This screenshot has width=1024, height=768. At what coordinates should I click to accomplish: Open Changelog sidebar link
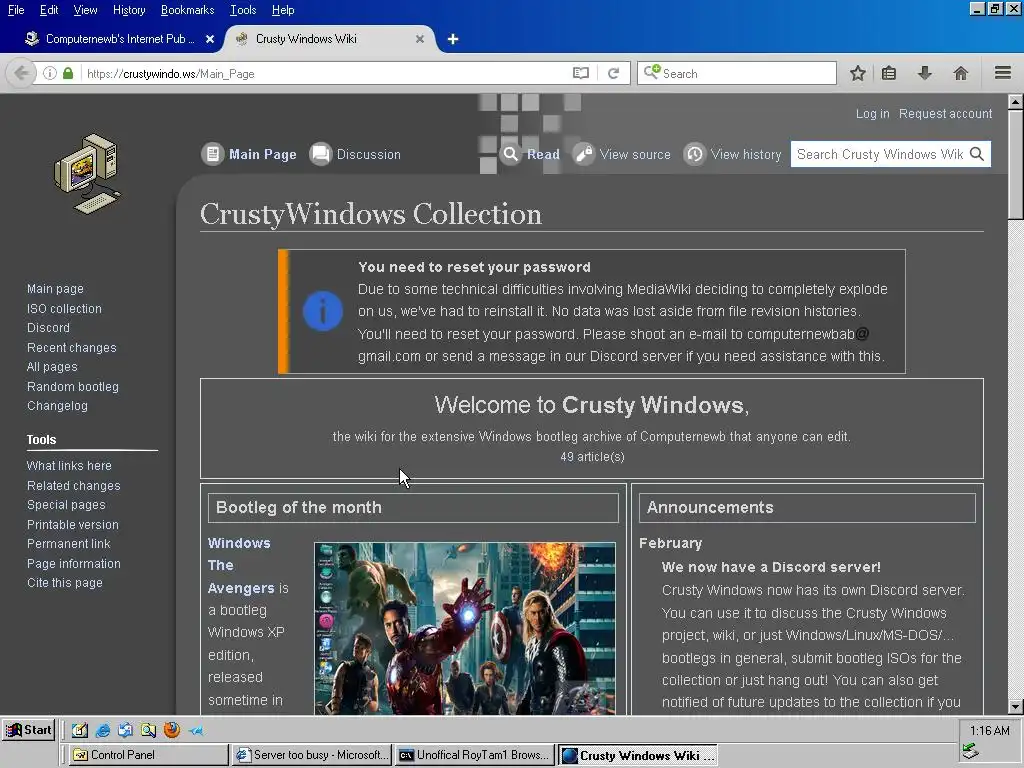point(57,406)
